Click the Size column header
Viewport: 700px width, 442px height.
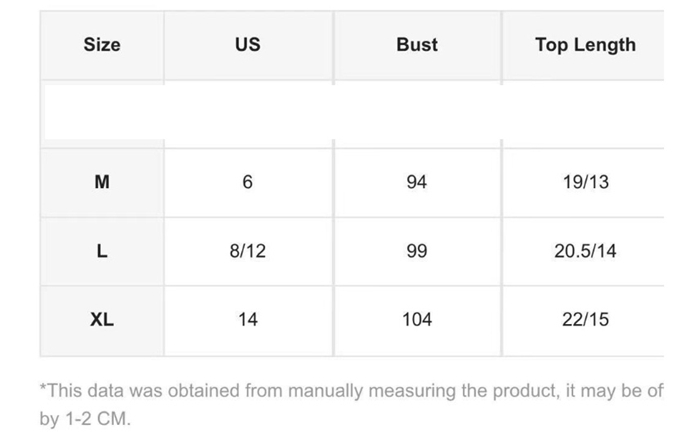pyautogui.click(x=102, y=45)
